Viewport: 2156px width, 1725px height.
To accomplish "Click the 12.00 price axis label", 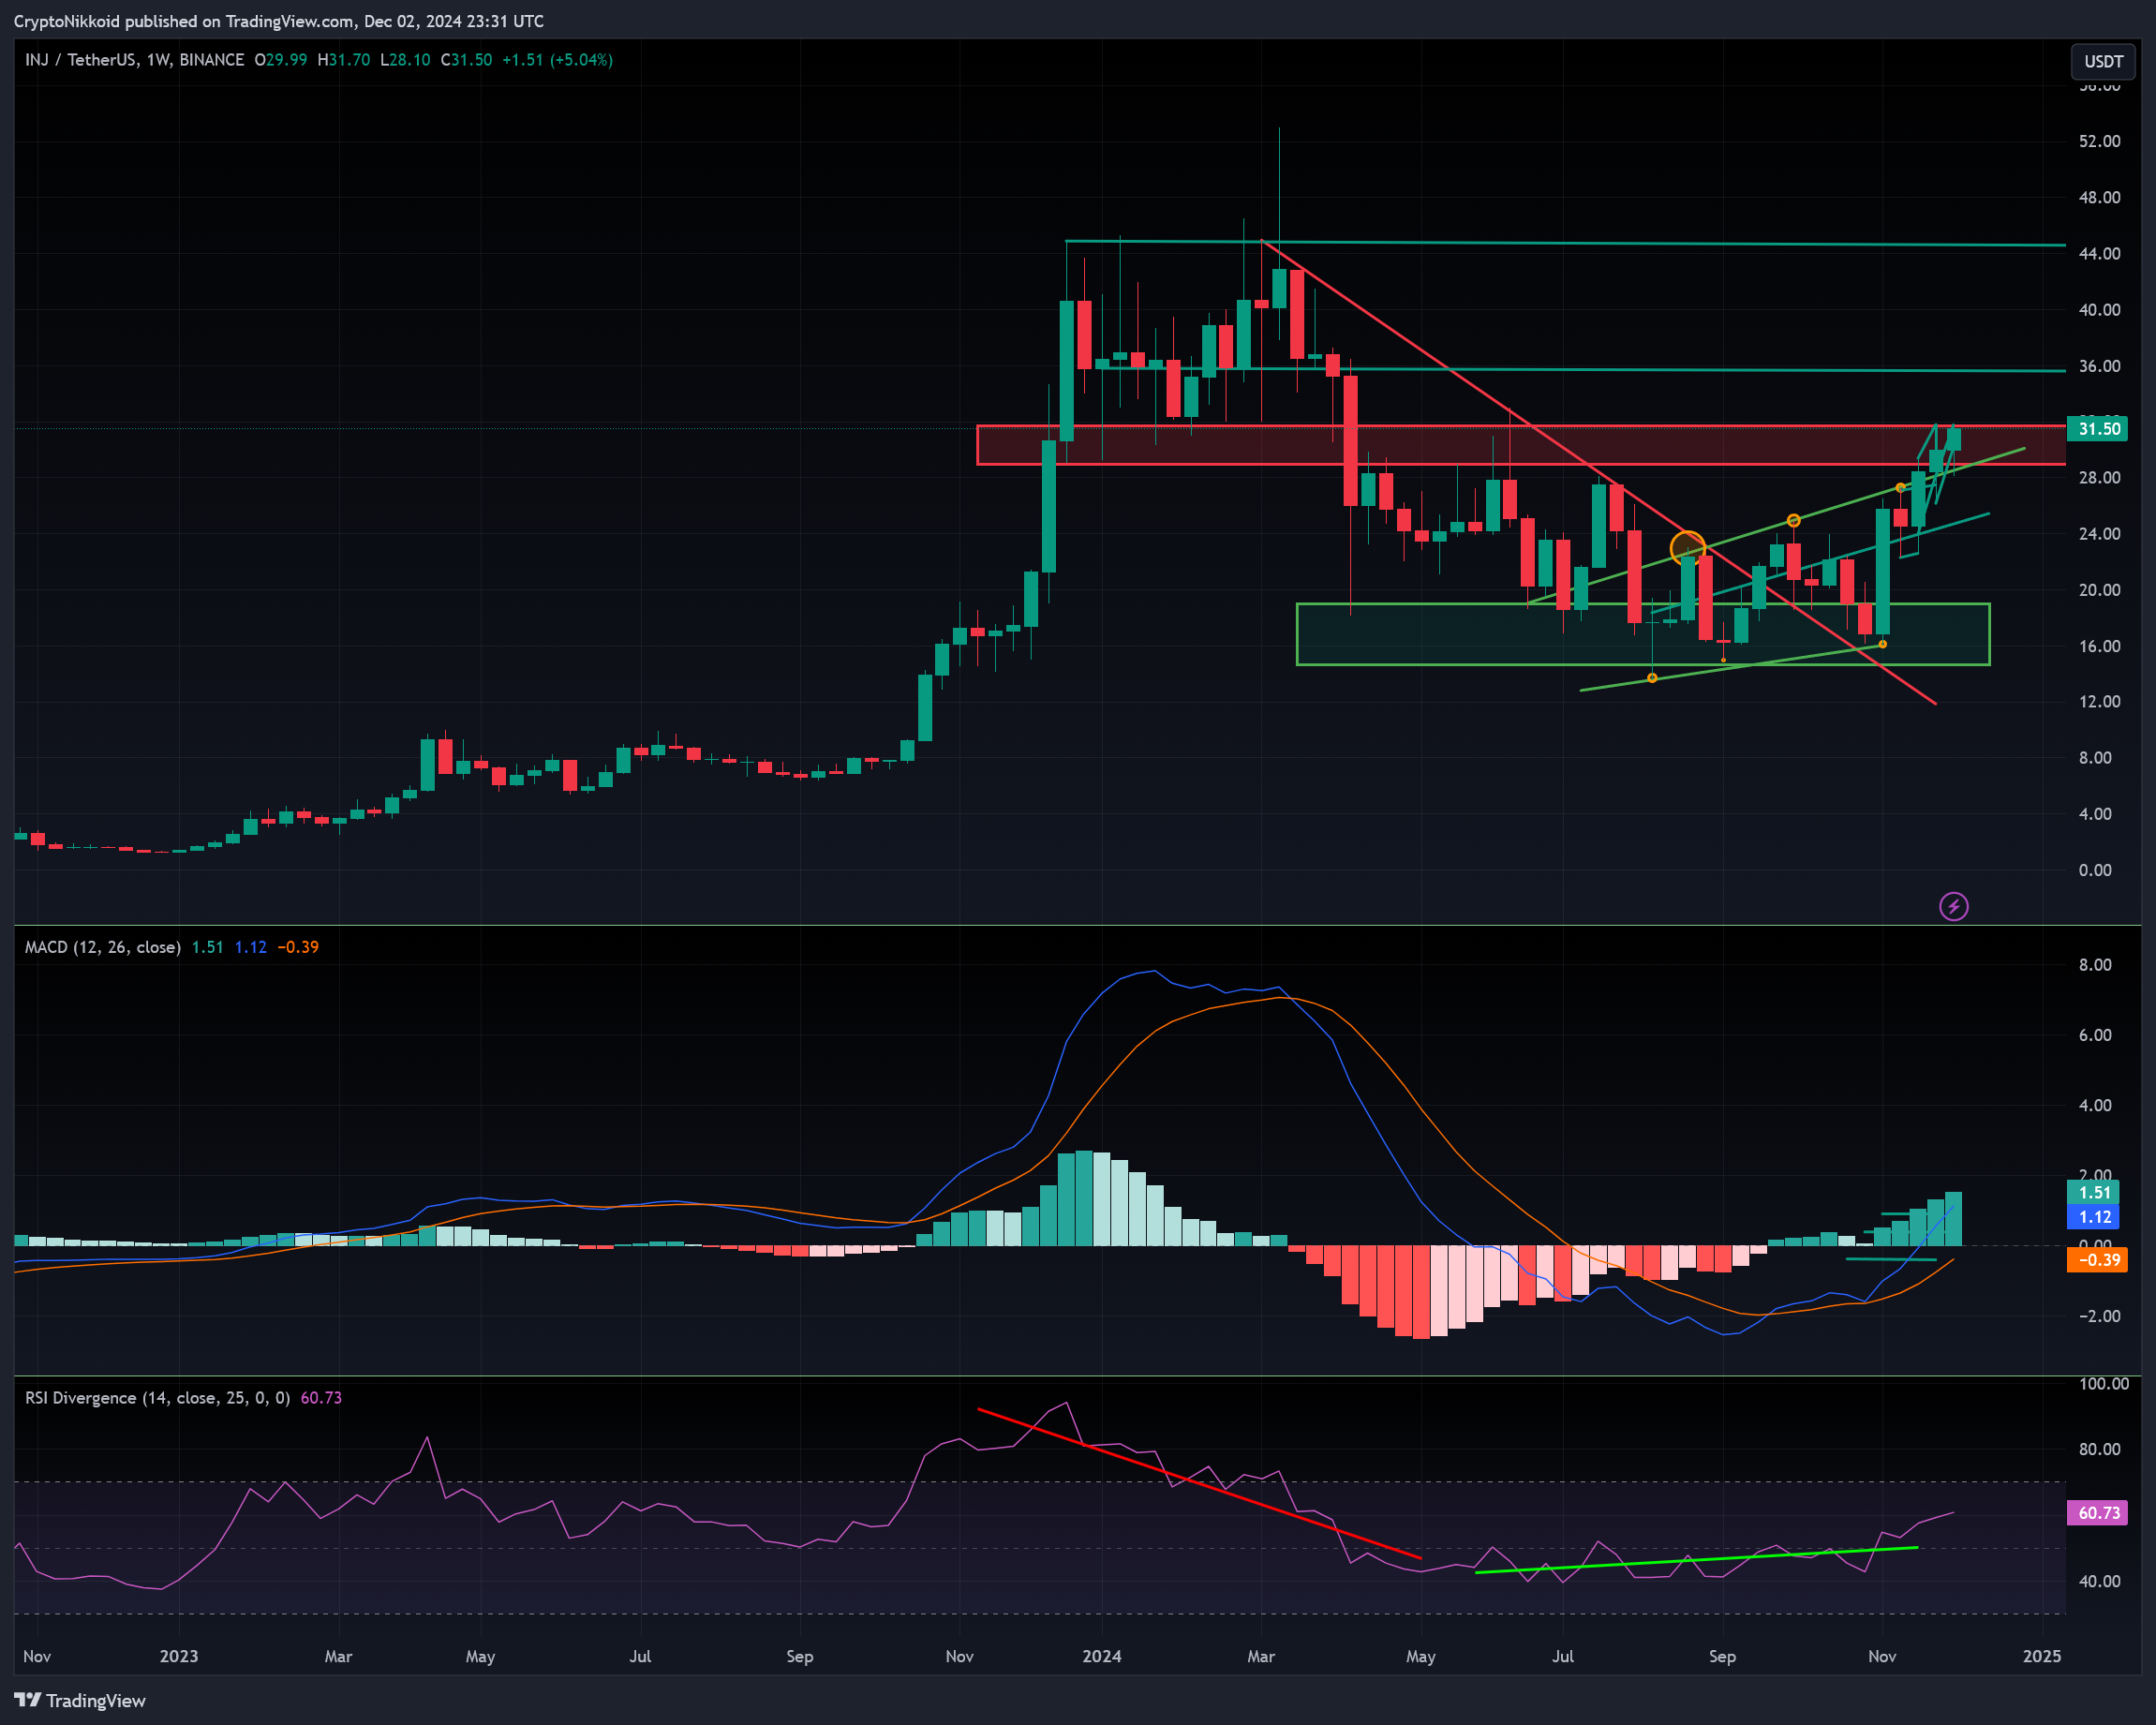I will (x=2099, y=701).
